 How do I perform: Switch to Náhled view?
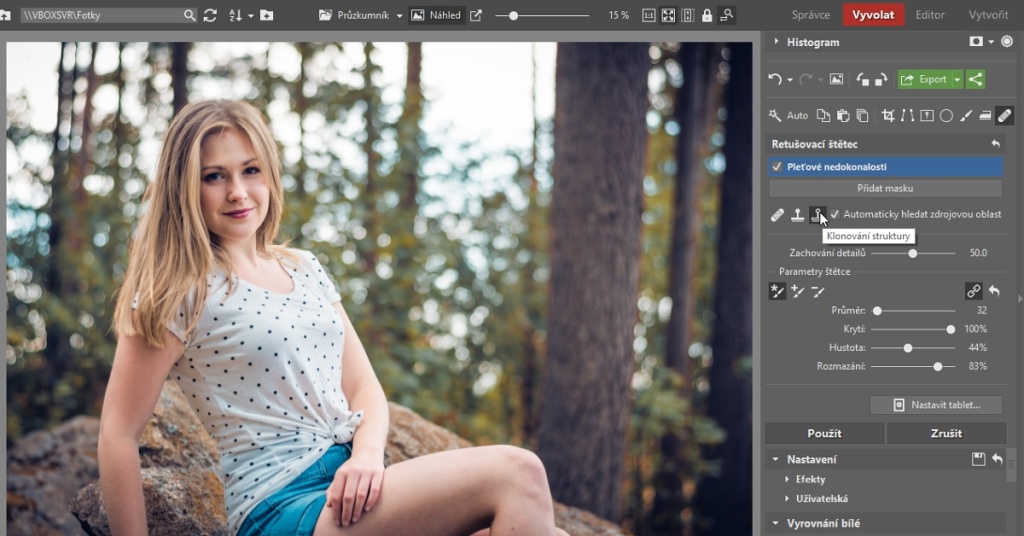[436, 15]
